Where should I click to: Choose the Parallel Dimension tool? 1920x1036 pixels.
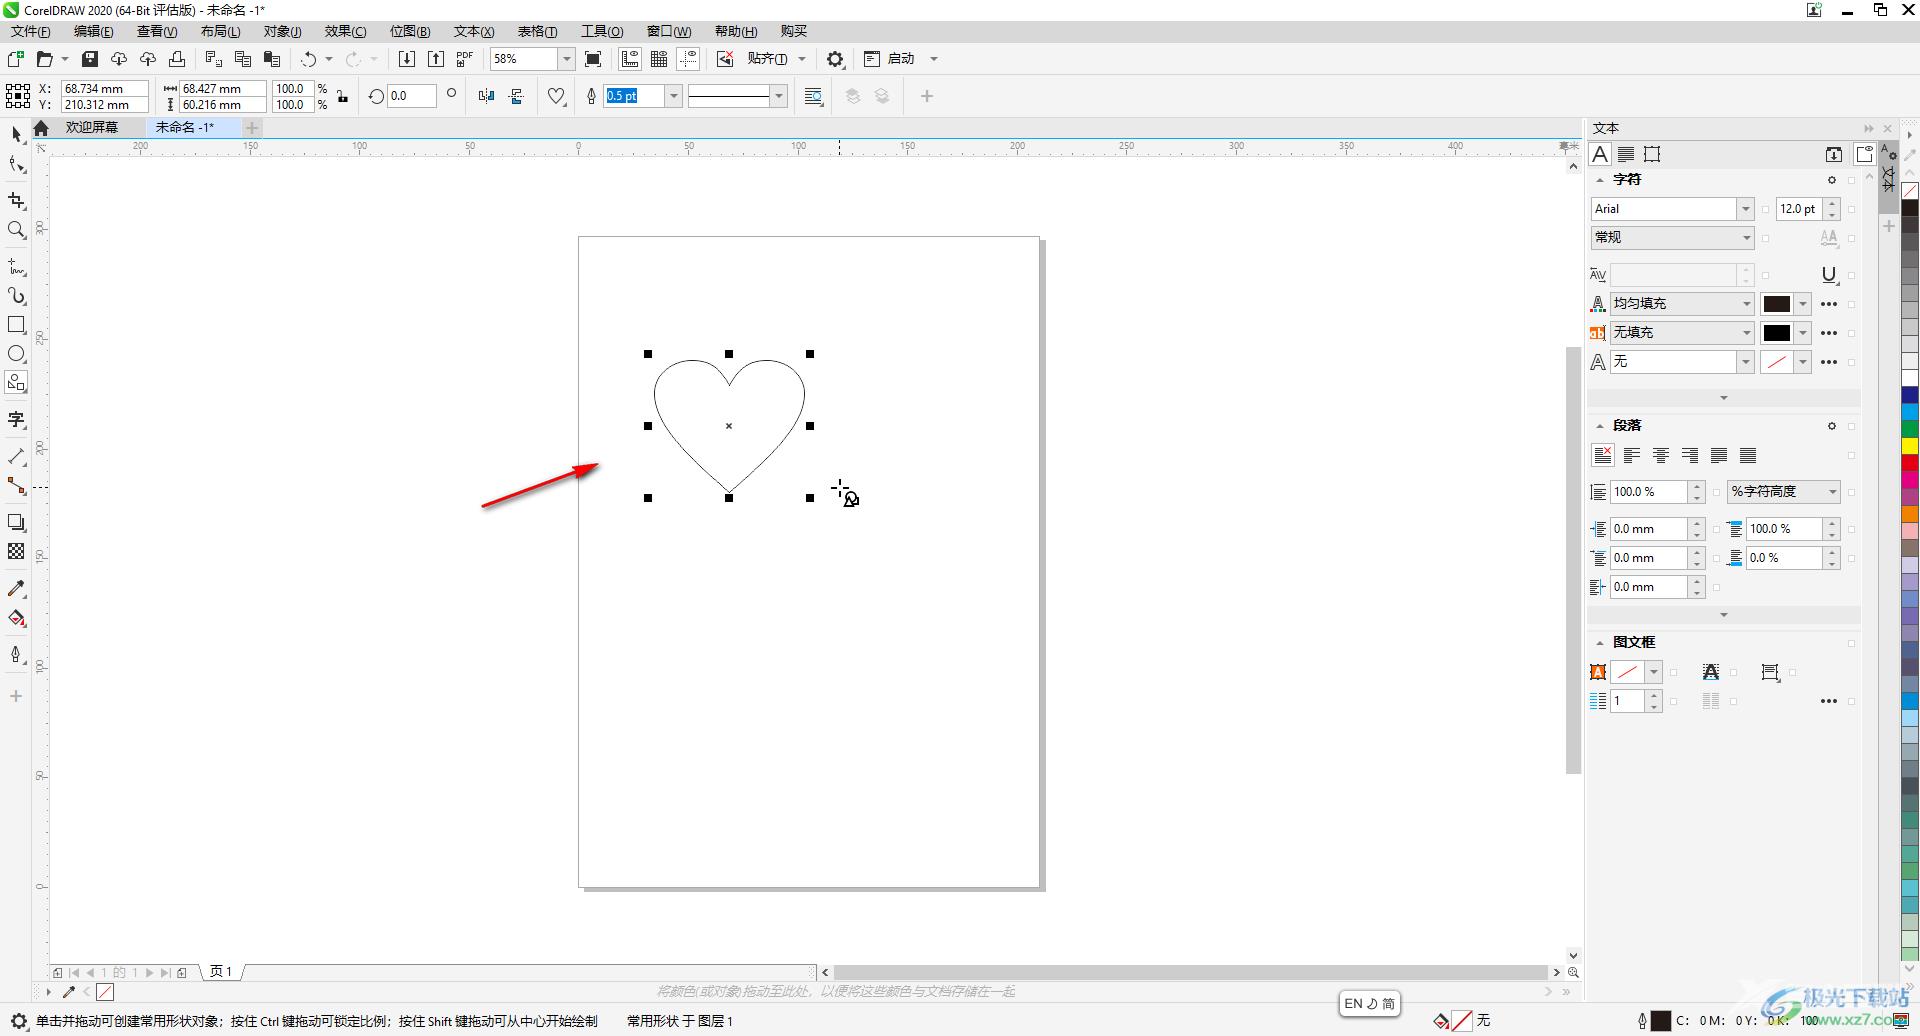pos(16,456)
